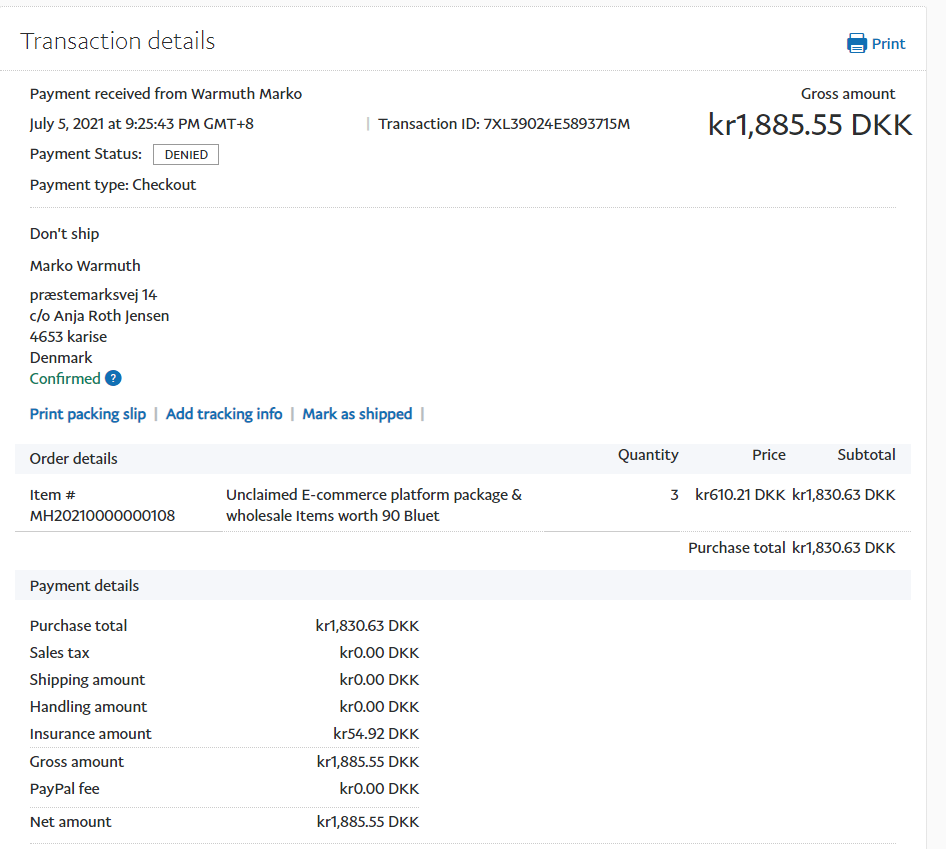The width and height of the screenshot is (946, 849).
Task: Choose Mark as shipped
Action: [357, 414]
